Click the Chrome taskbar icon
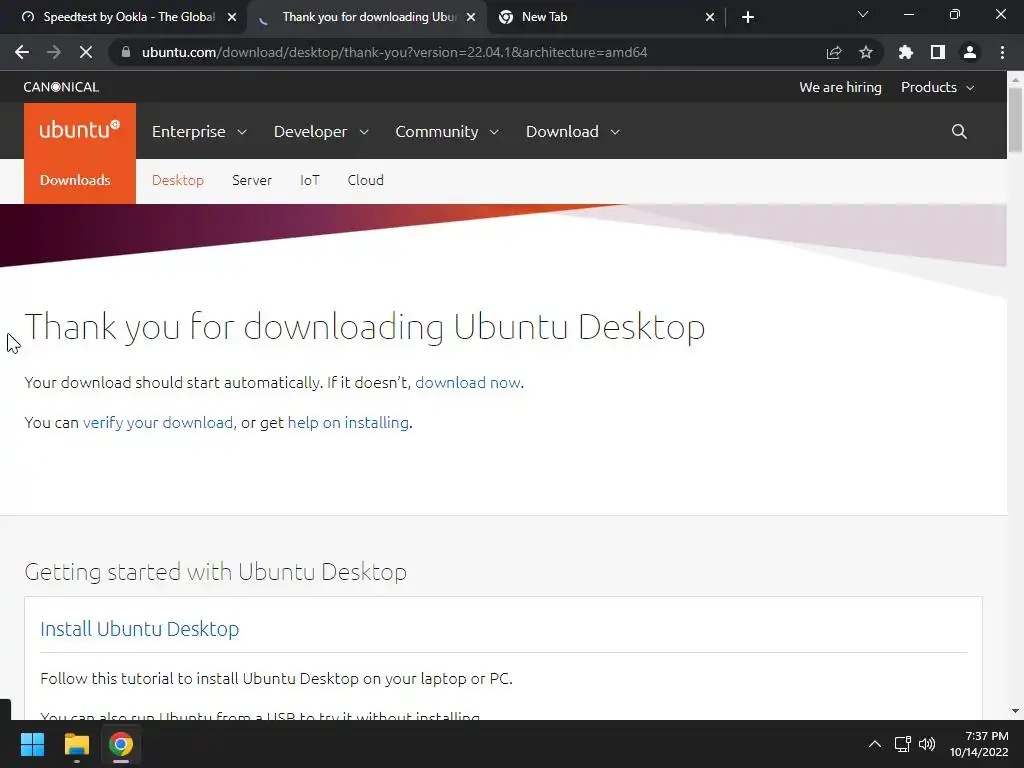Viewport: 1024px width, 768px height. pos(121,744)
